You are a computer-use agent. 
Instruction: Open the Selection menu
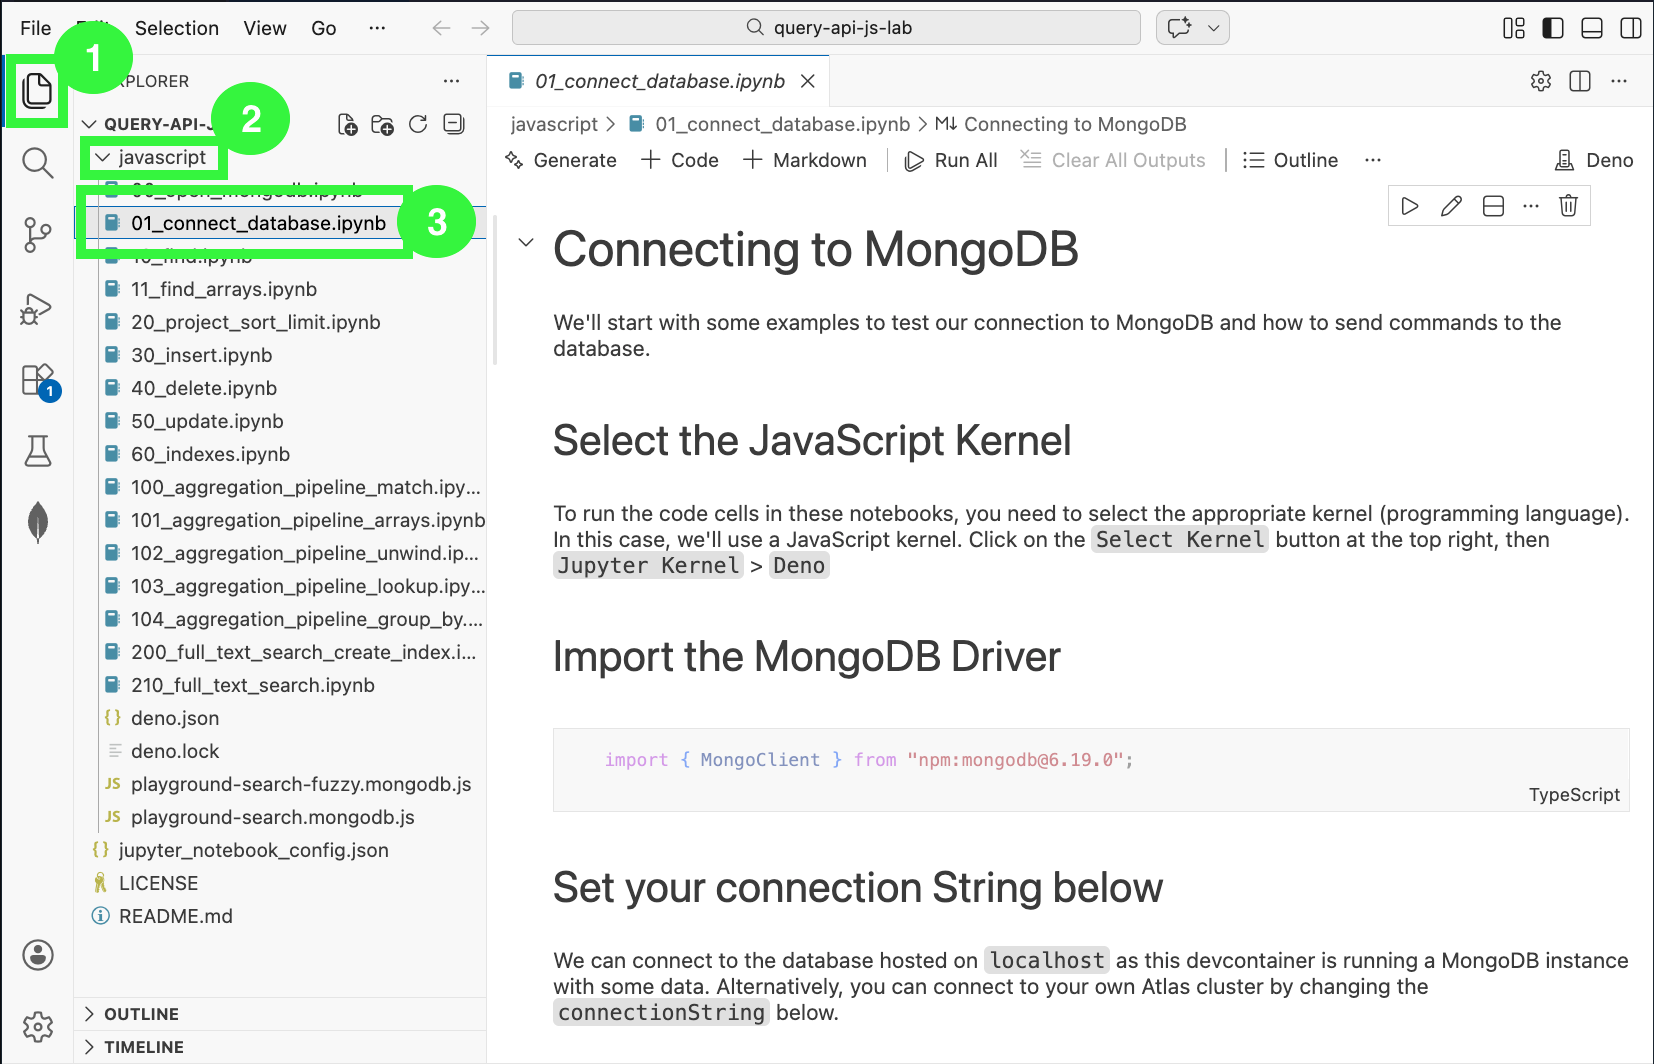176,28
